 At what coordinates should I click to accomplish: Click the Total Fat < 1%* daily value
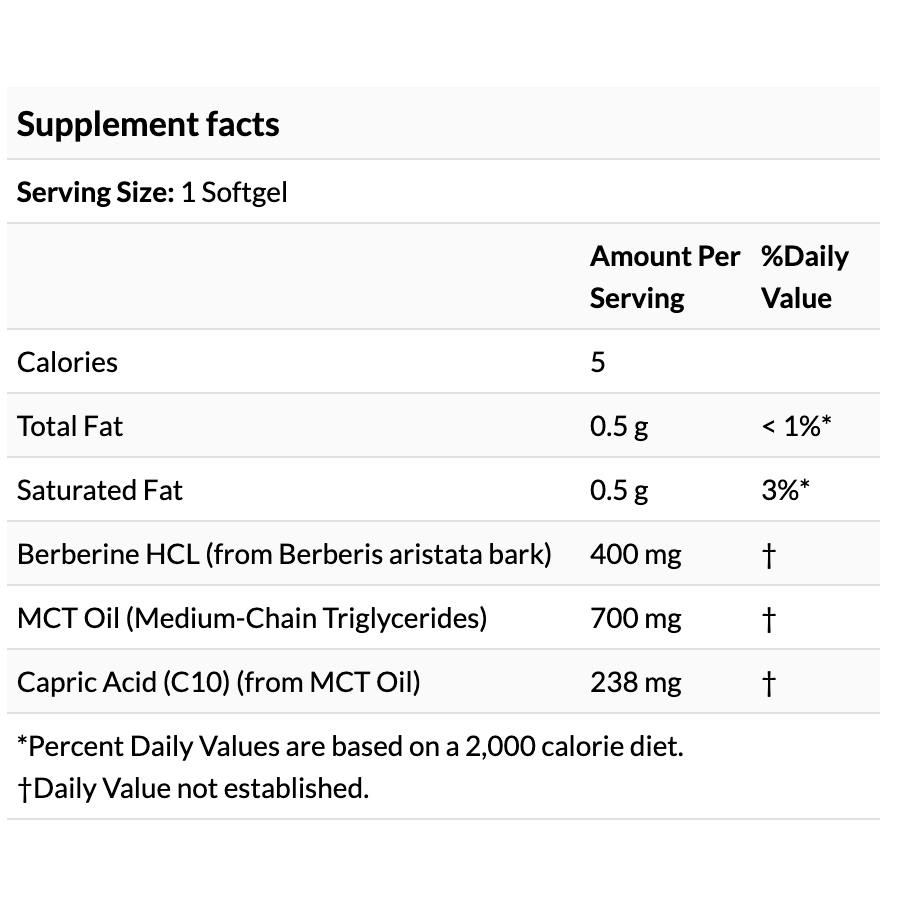click(796, 426)
